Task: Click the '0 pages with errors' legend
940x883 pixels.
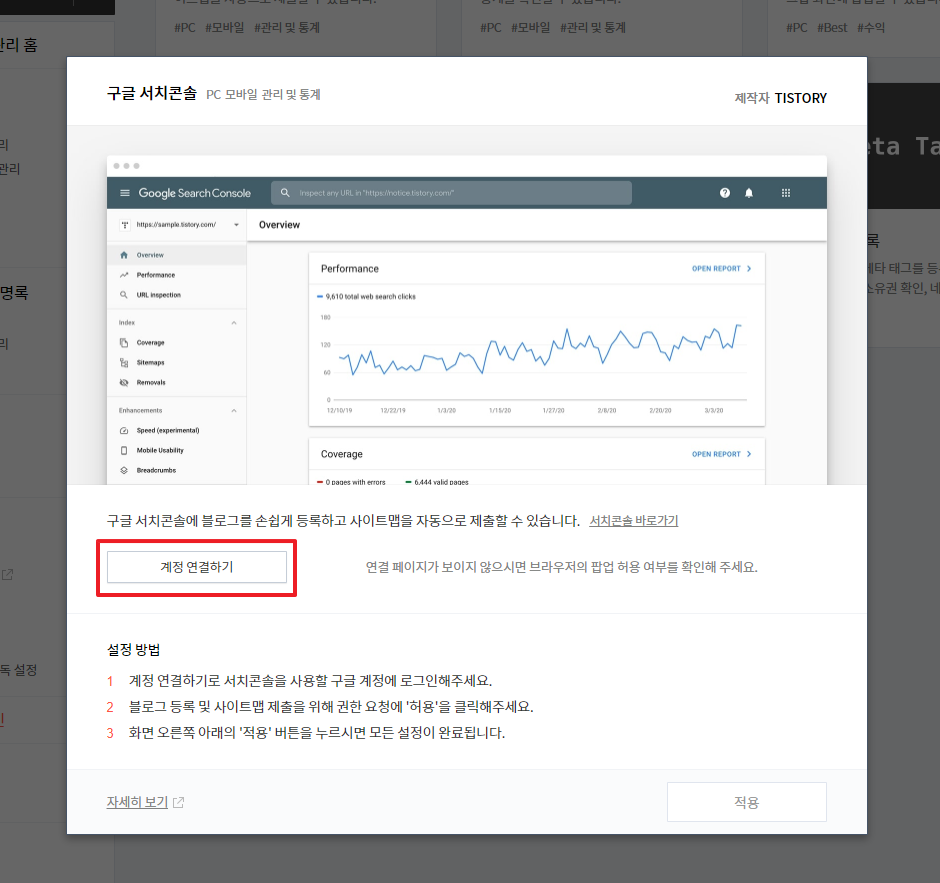Action: click(x=351, y=482)
